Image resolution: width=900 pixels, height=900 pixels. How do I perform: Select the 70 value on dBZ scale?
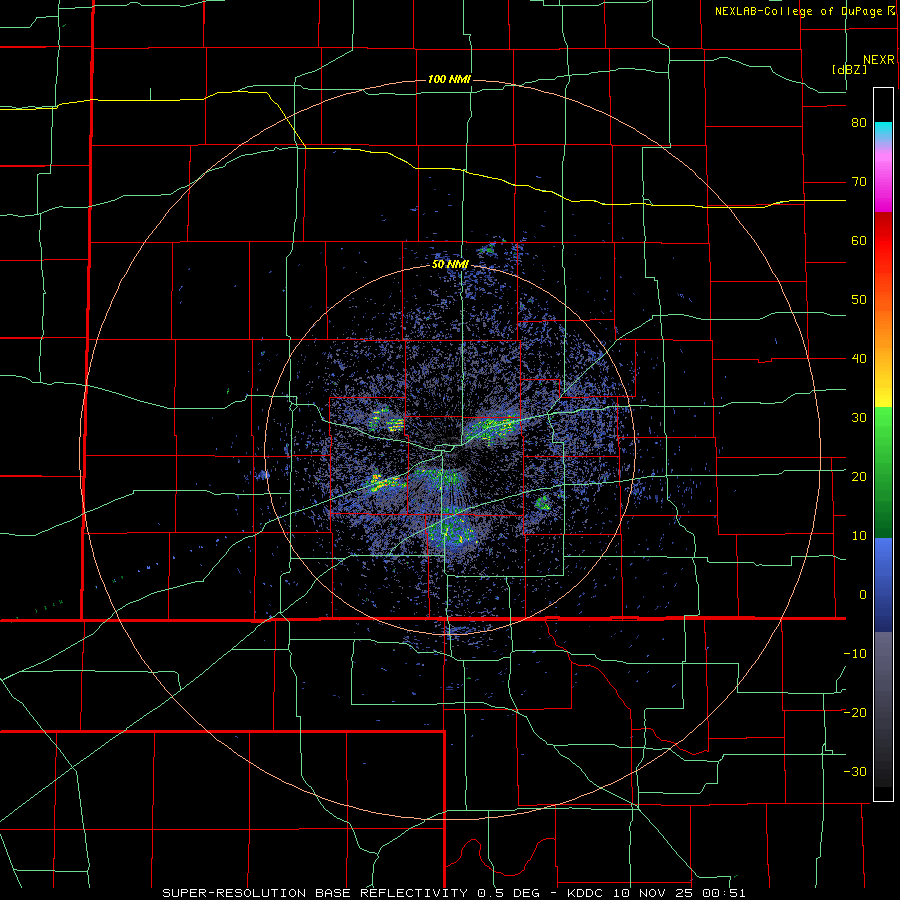click(859, 182)
